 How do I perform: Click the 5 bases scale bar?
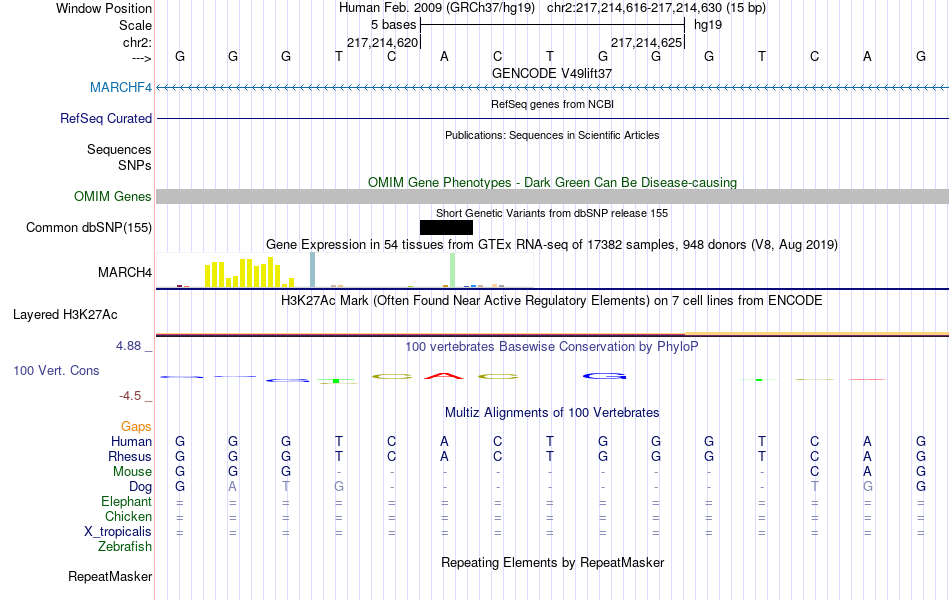tap(553, 25)
